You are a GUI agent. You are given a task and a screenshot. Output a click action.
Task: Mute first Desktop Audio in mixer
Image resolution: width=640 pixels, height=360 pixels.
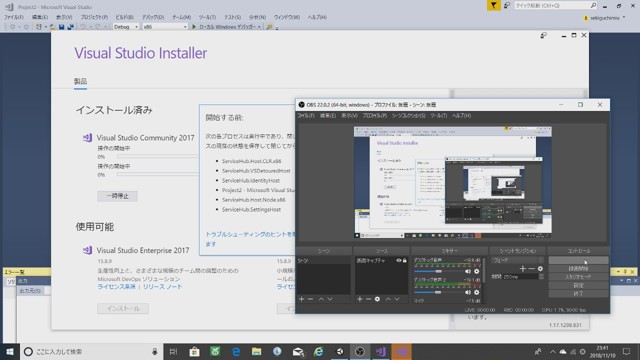(x=468, y=271)
